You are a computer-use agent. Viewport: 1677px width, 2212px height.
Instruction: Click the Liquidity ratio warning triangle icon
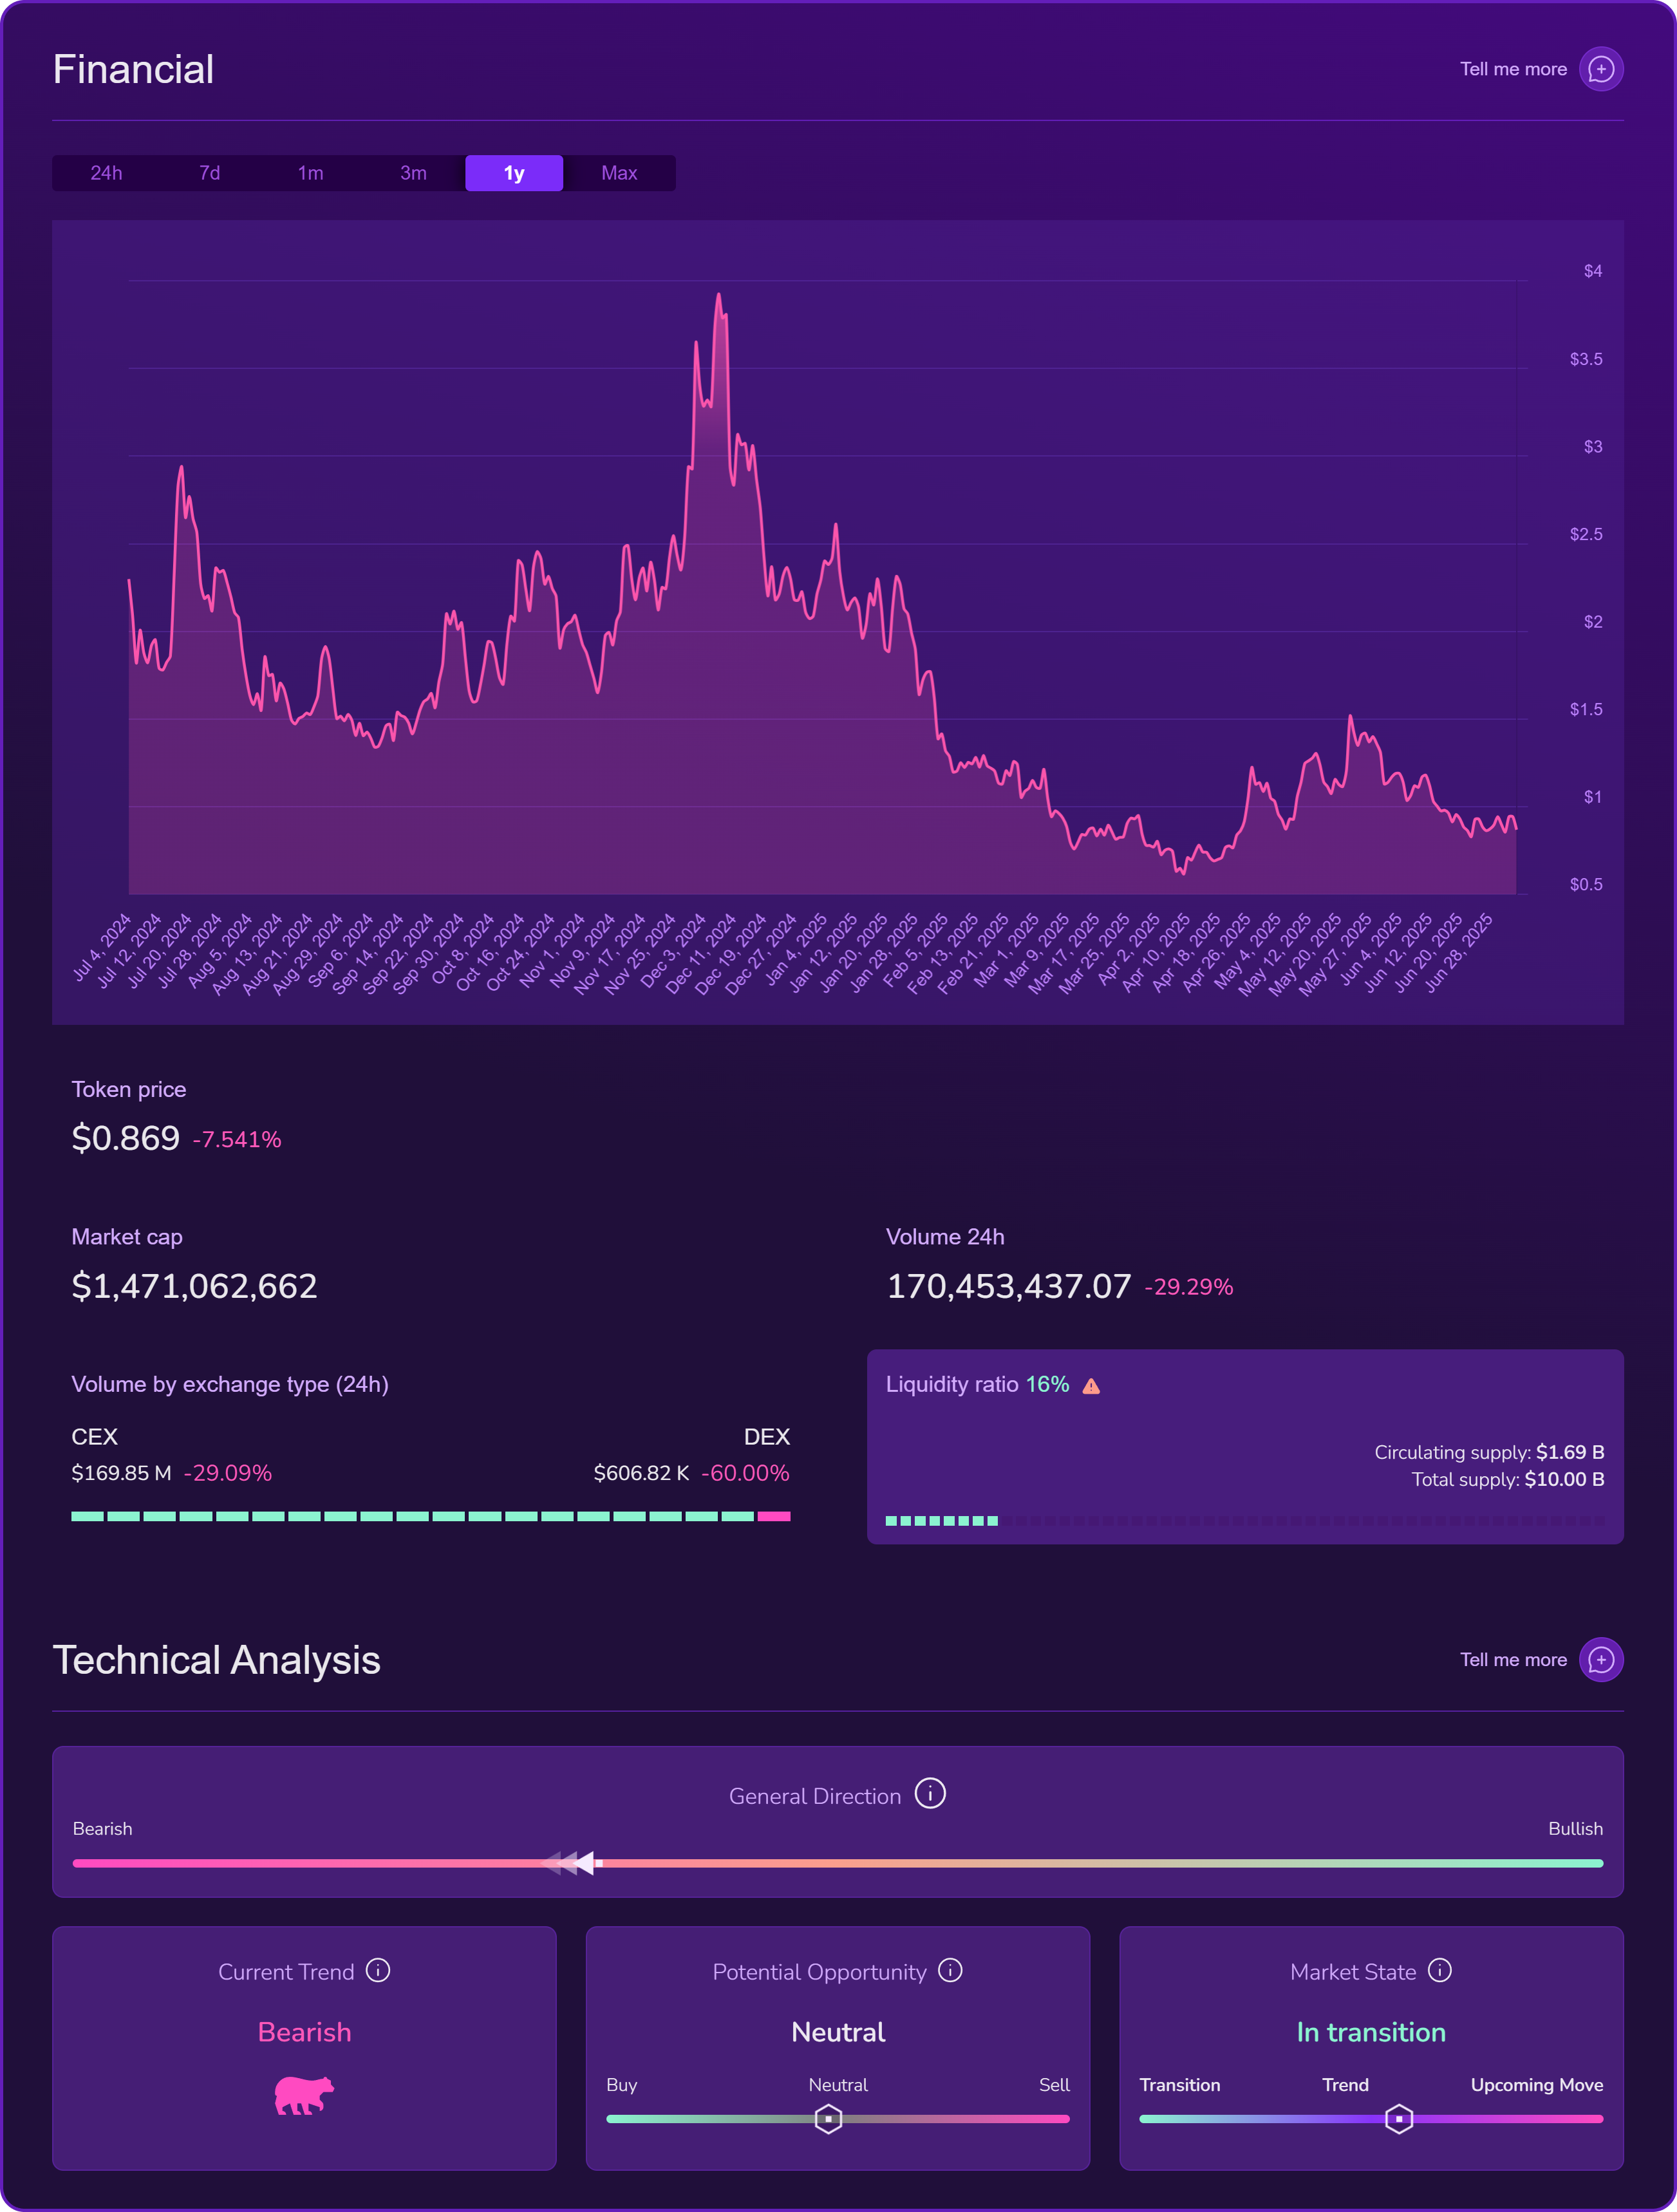pos(1091,1385)
